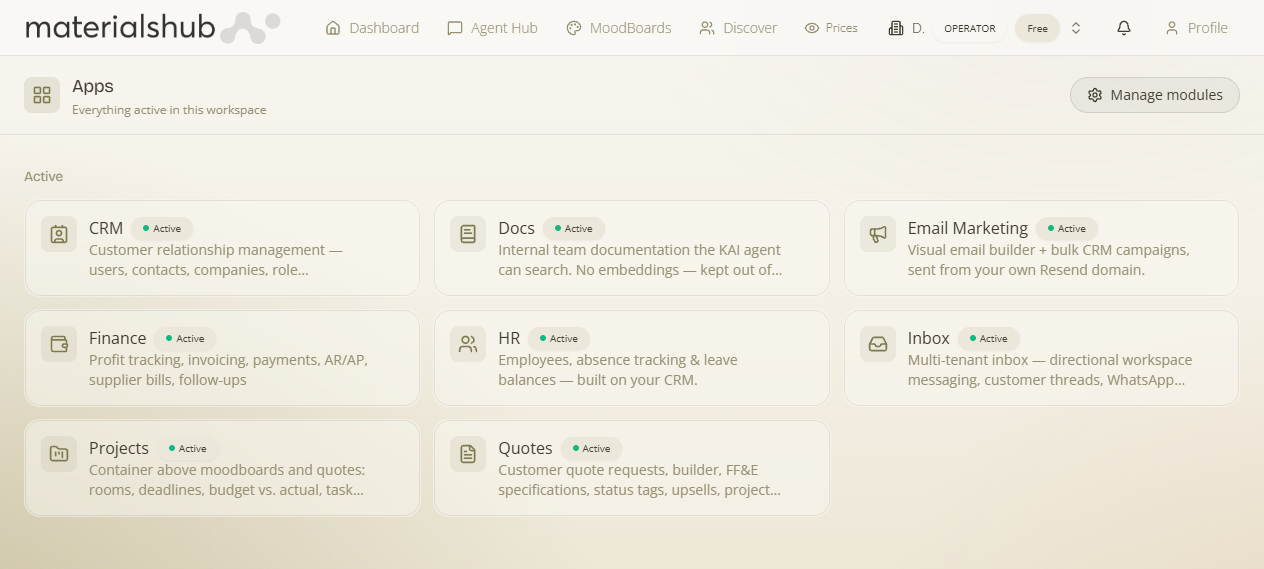Click Manage modules button
The image size is (1264, 569).
click(x=1155, y=95)
